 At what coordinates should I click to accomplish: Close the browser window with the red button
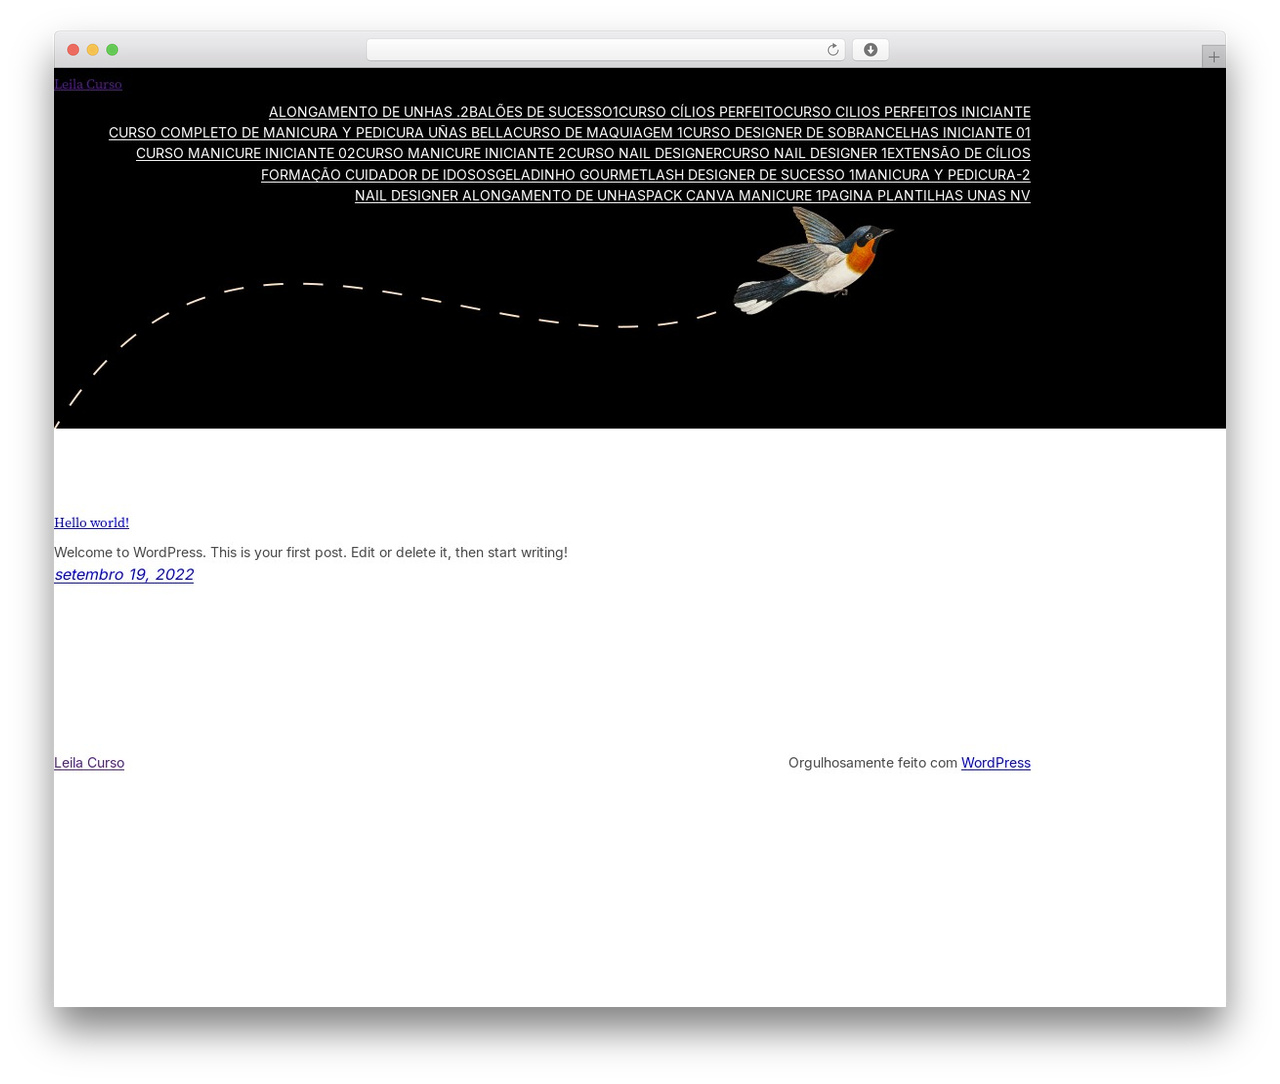point(73,50)
